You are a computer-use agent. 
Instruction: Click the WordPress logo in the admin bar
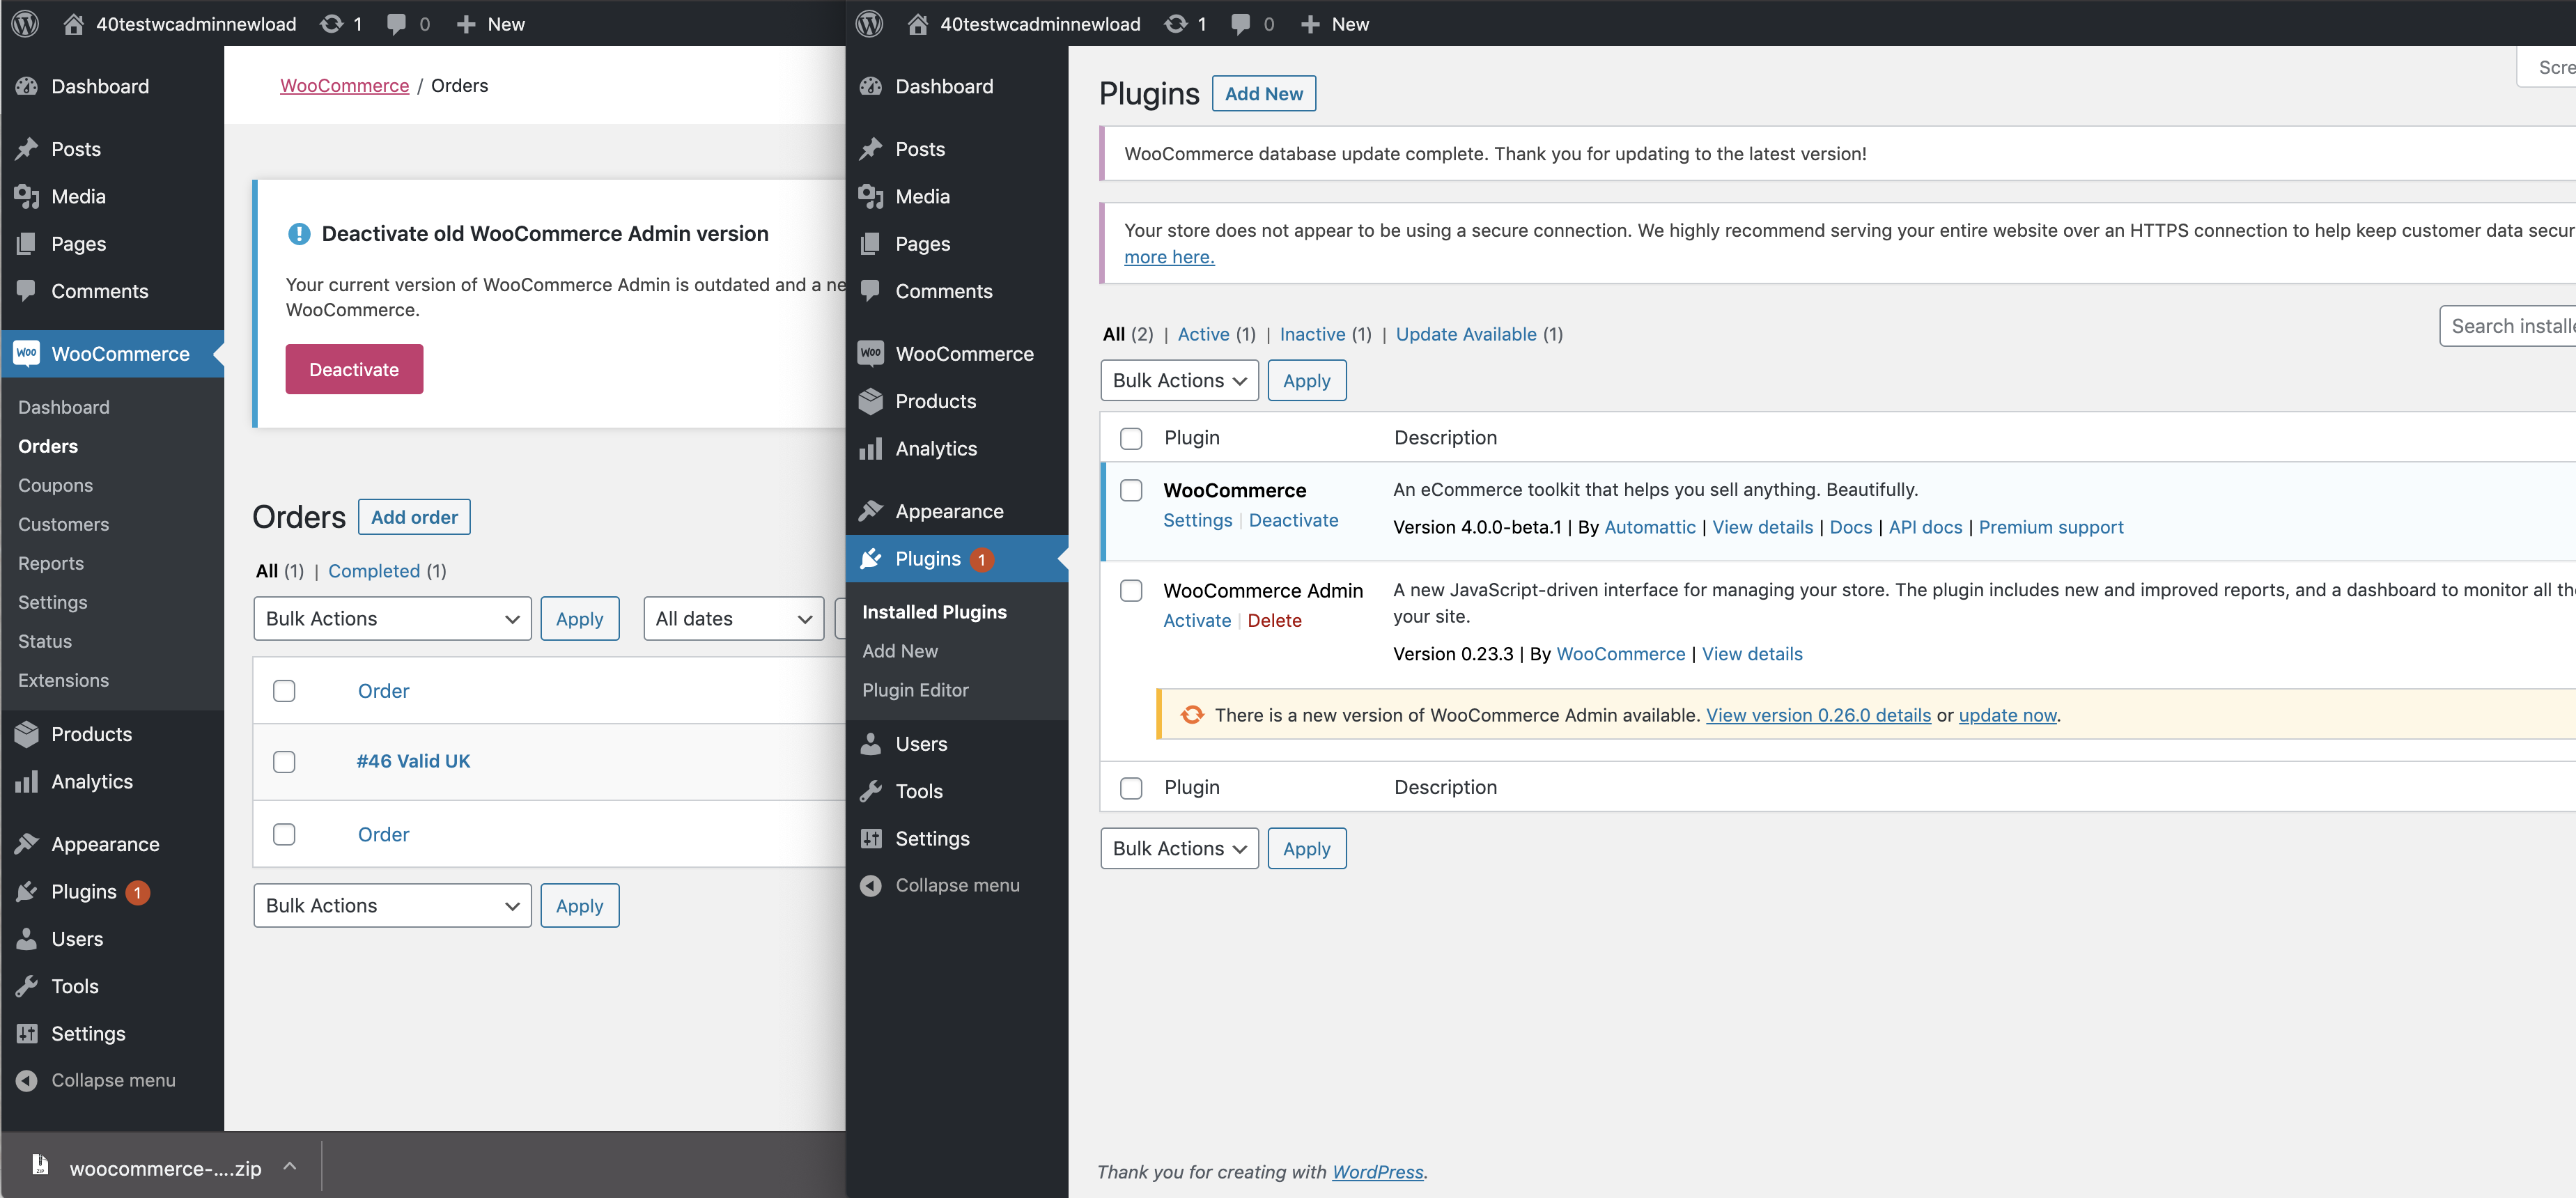click(24, 23)
